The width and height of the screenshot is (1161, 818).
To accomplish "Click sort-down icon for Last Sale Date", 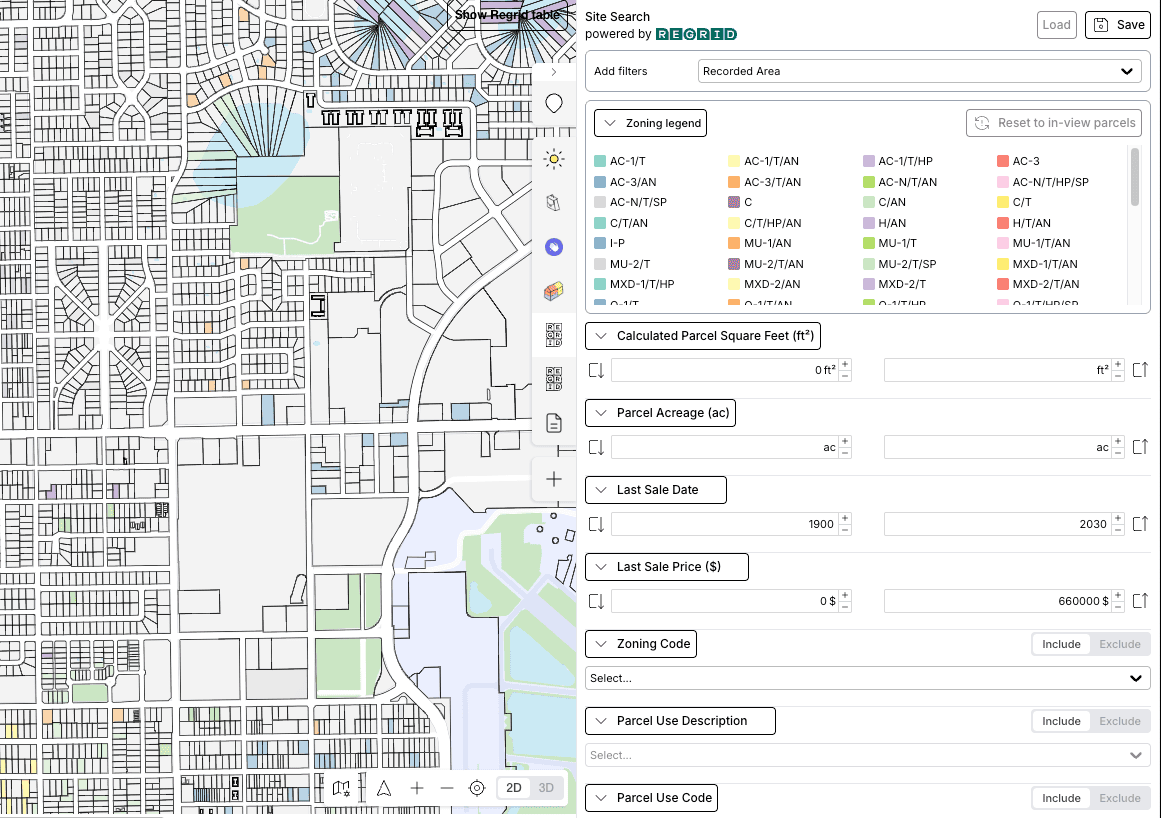I will 596,524.
